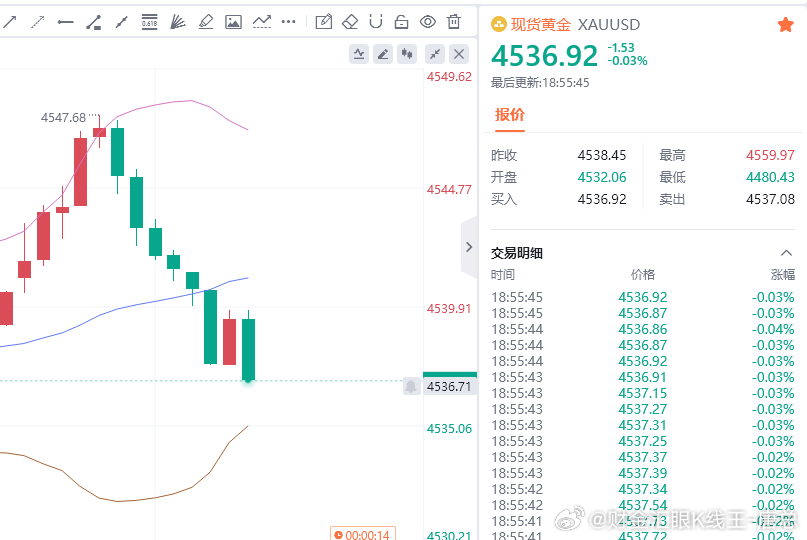This screenshot has width=807, height=540.
Task: Click the 最后更新:18:55:45 timestamp
Action: tap(540, 83)
